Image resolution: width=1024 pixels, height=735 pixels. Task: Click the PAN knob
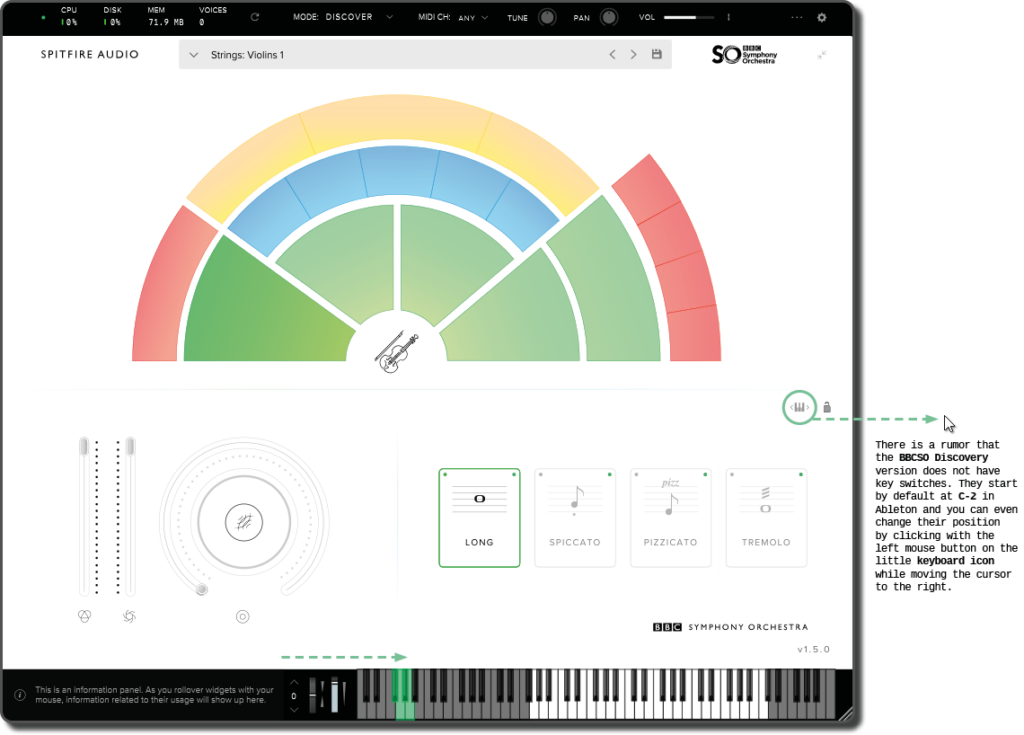coord(609,17)
